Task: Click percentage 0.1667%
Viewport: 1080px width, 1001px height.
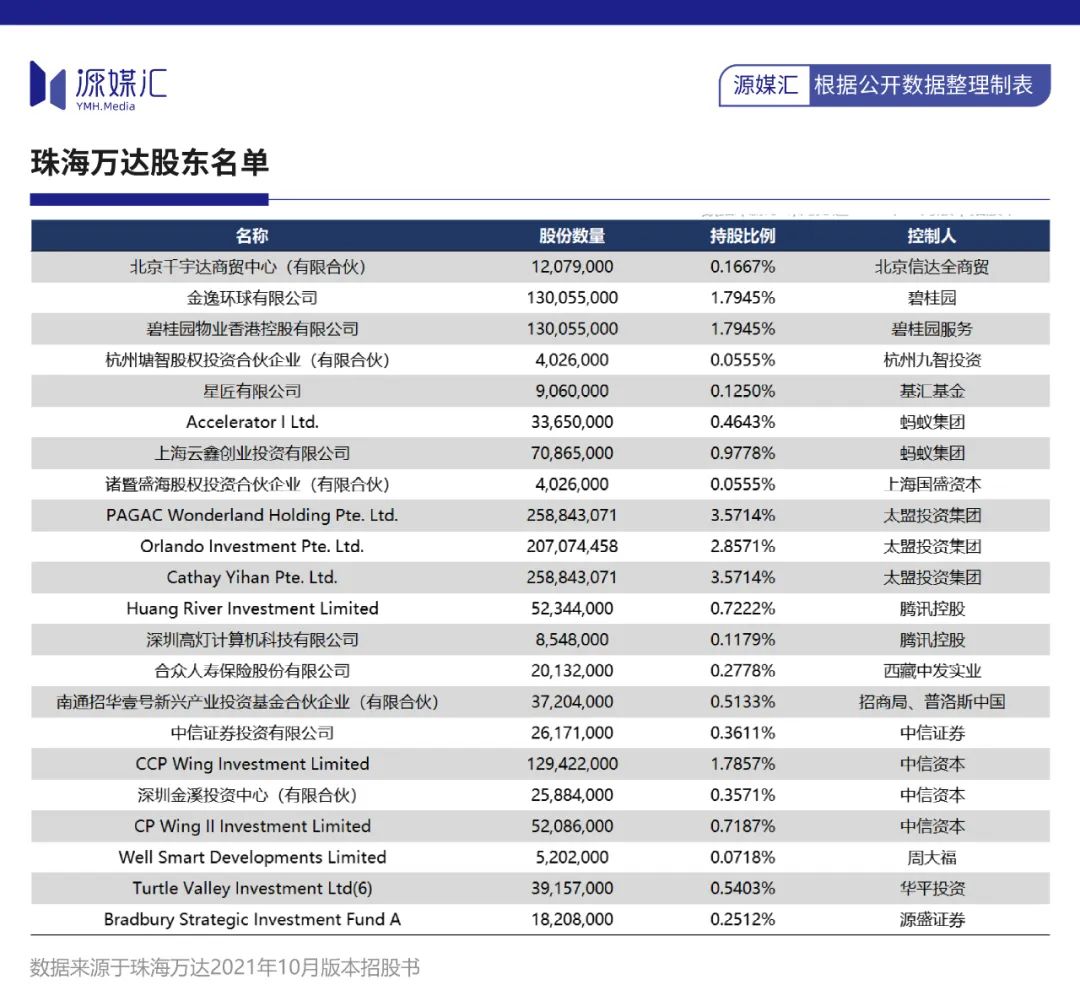Action: 742,267
